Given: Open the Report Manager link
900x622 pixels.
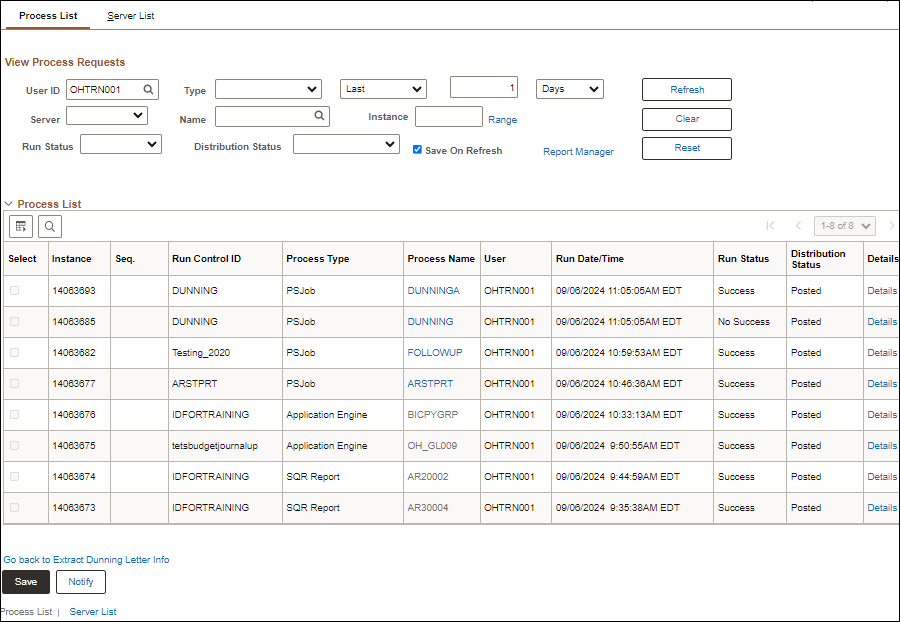Looking at the screenshot, I should coord(578,152).
